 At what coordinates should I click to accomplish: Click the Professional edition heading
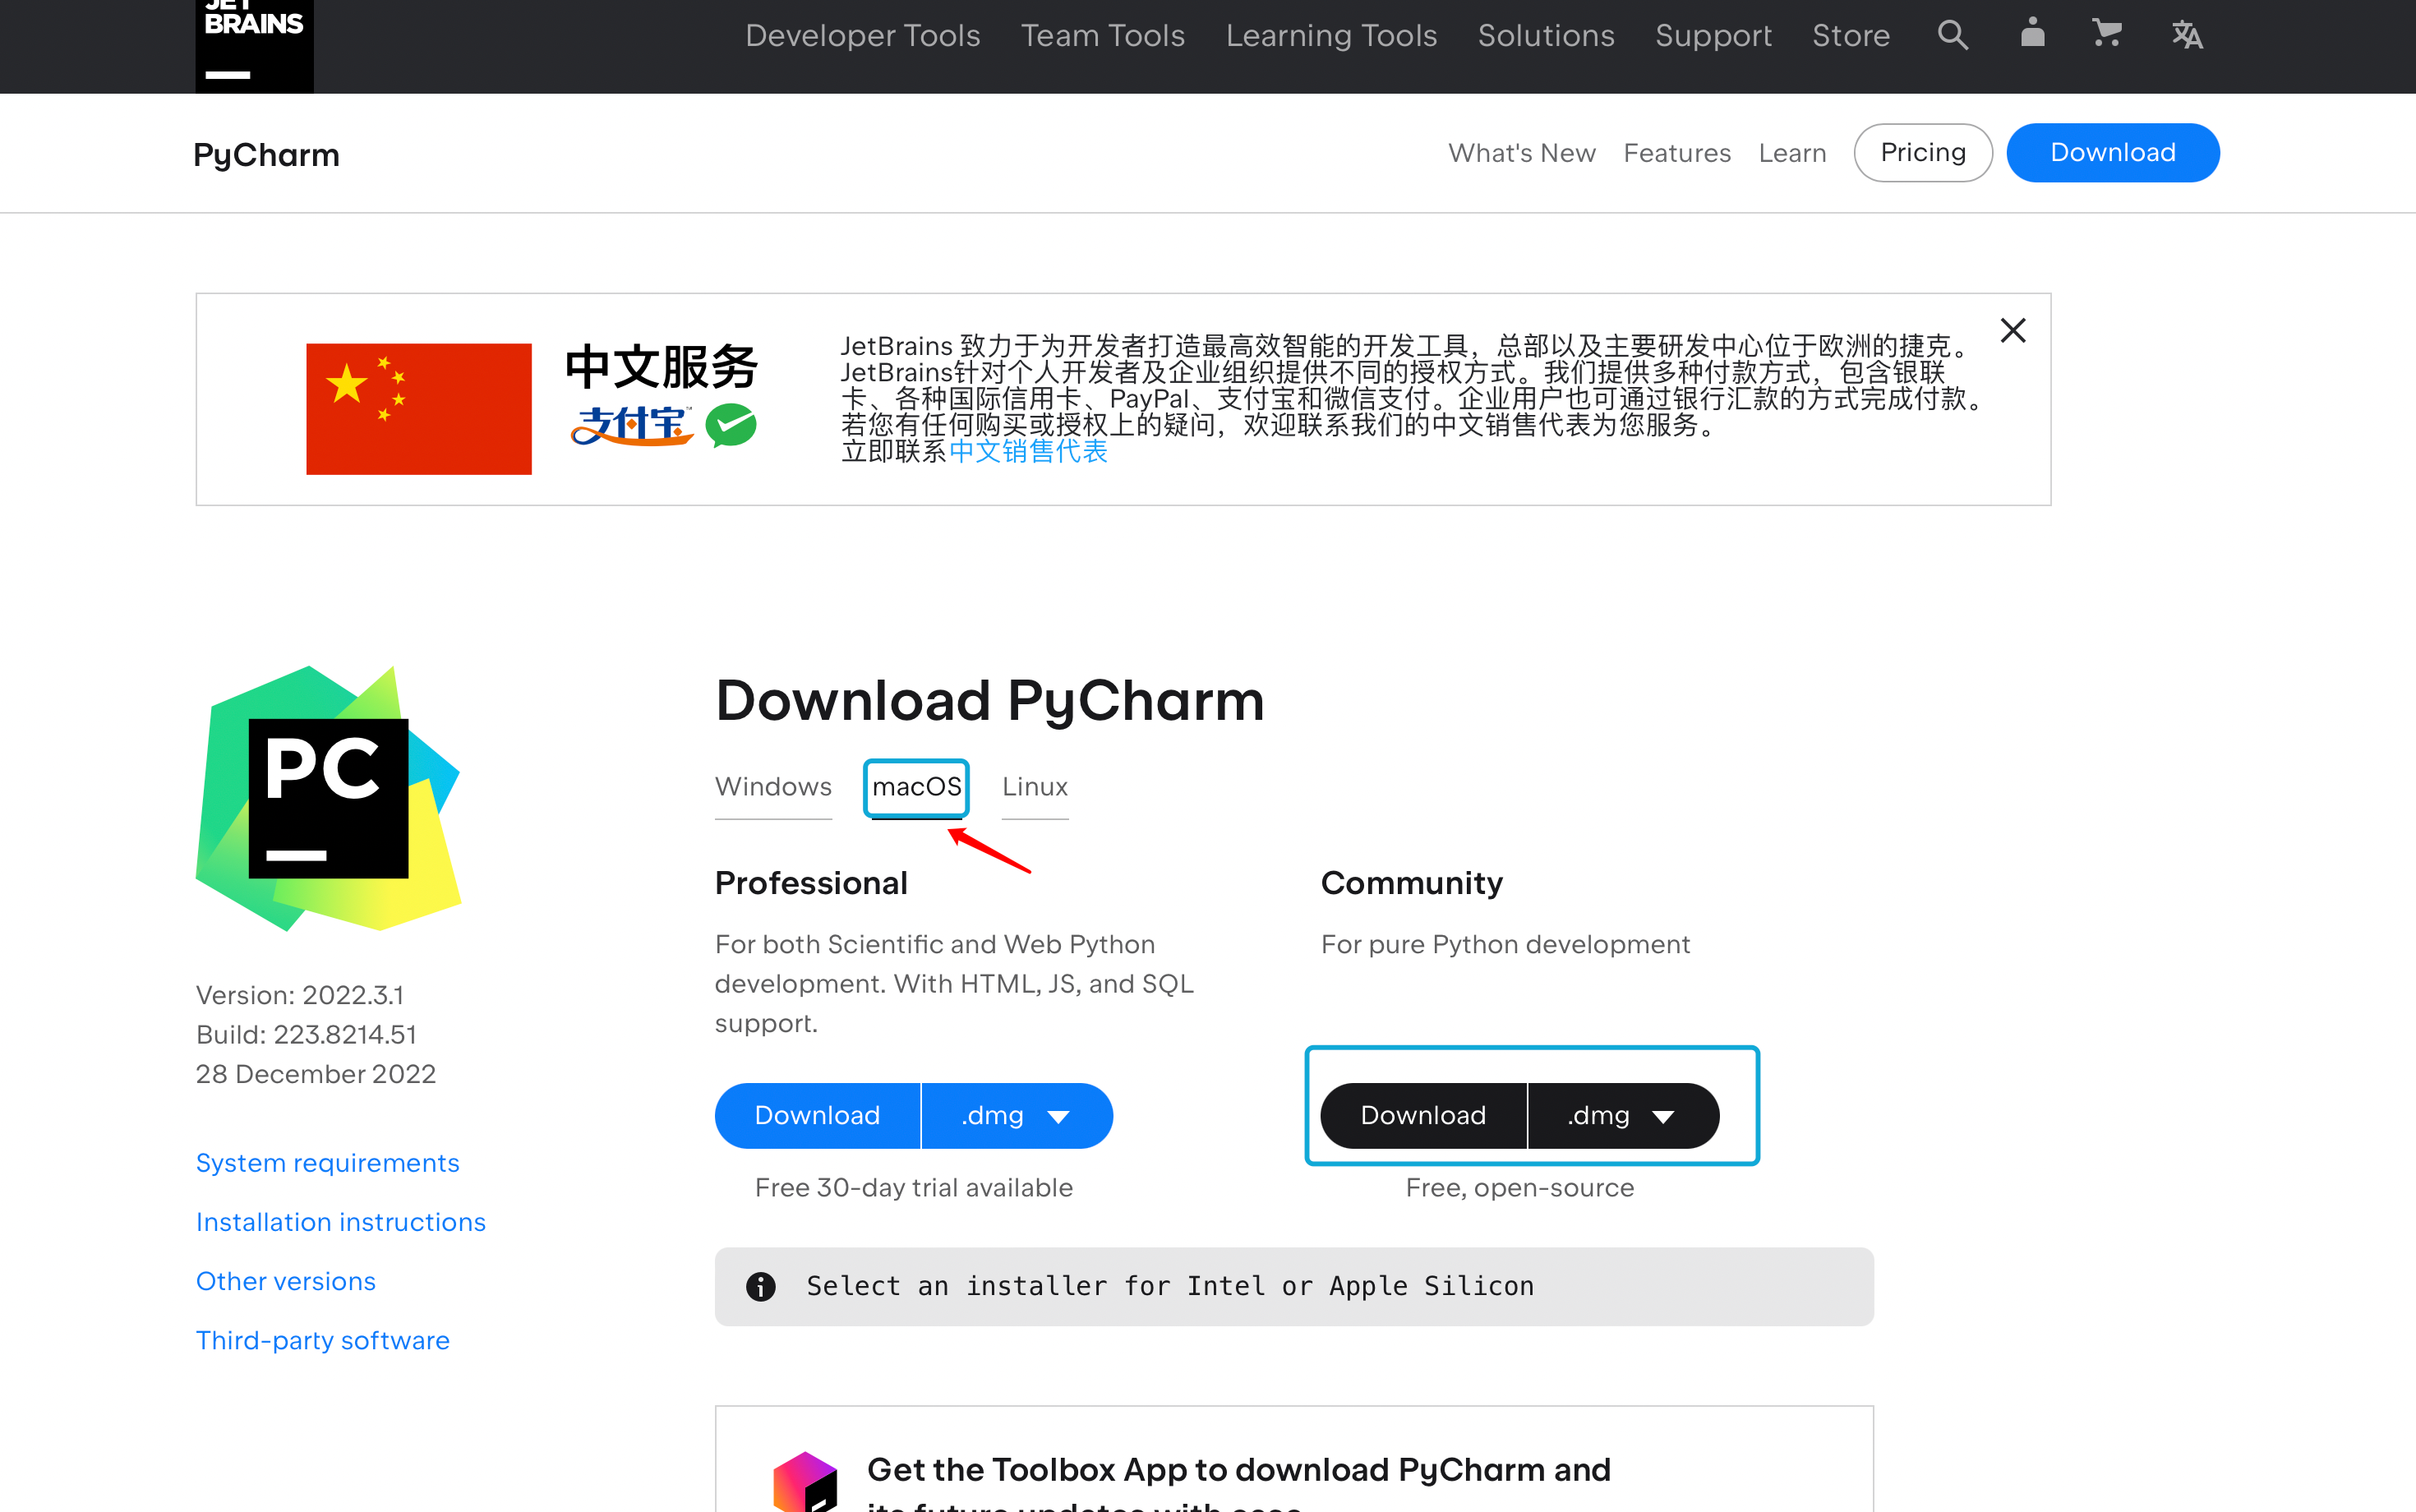pos(811,883)
